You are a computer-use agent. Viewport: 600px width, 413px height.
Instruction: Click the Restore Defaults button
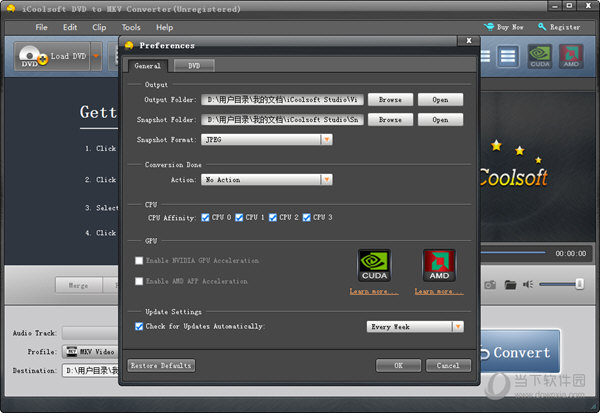[161, 366]
